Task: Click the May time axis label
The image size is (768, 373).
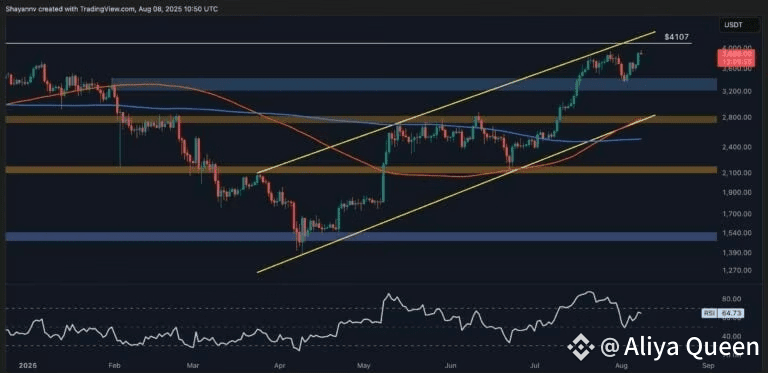Action: click(364, 366)
